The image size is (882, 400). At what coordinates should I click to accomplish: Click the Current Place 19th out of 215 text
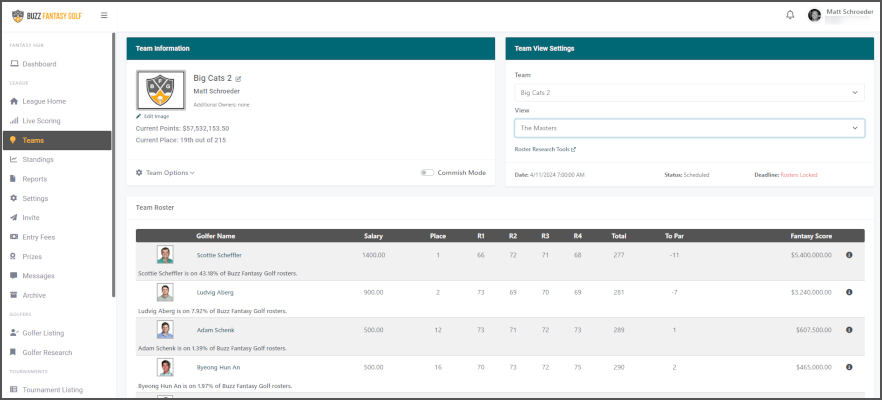[x=181, y=140]
